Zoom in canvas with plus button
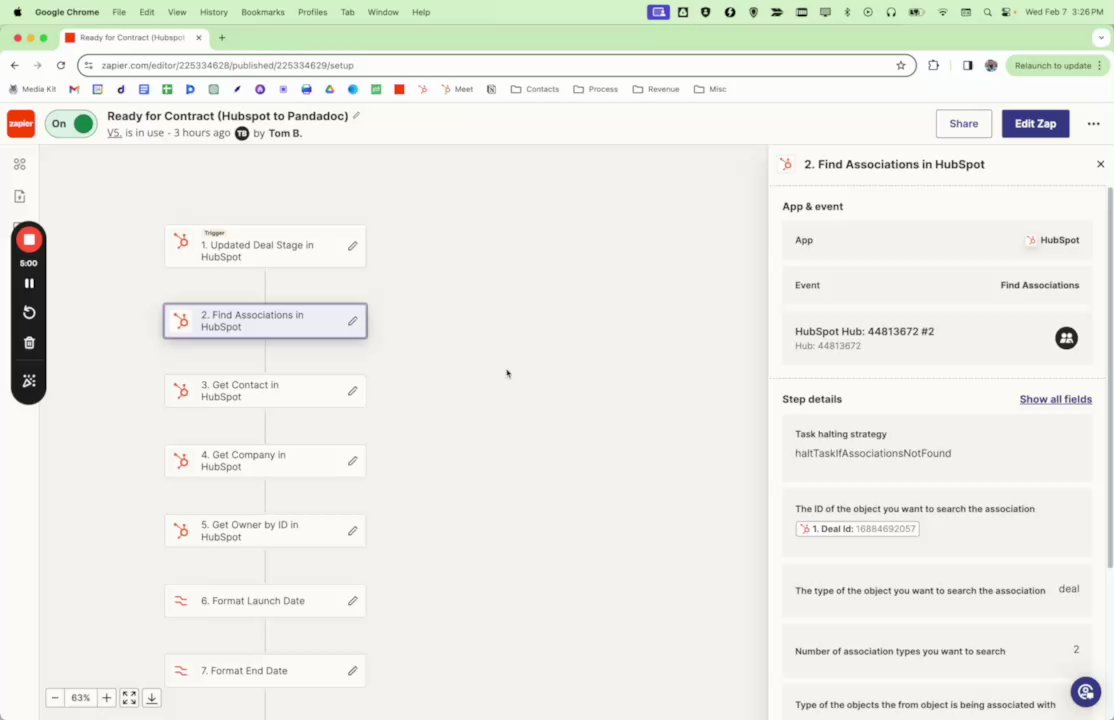The height and width of the screenshot is (720, 1114). click(x=106, y=698)
